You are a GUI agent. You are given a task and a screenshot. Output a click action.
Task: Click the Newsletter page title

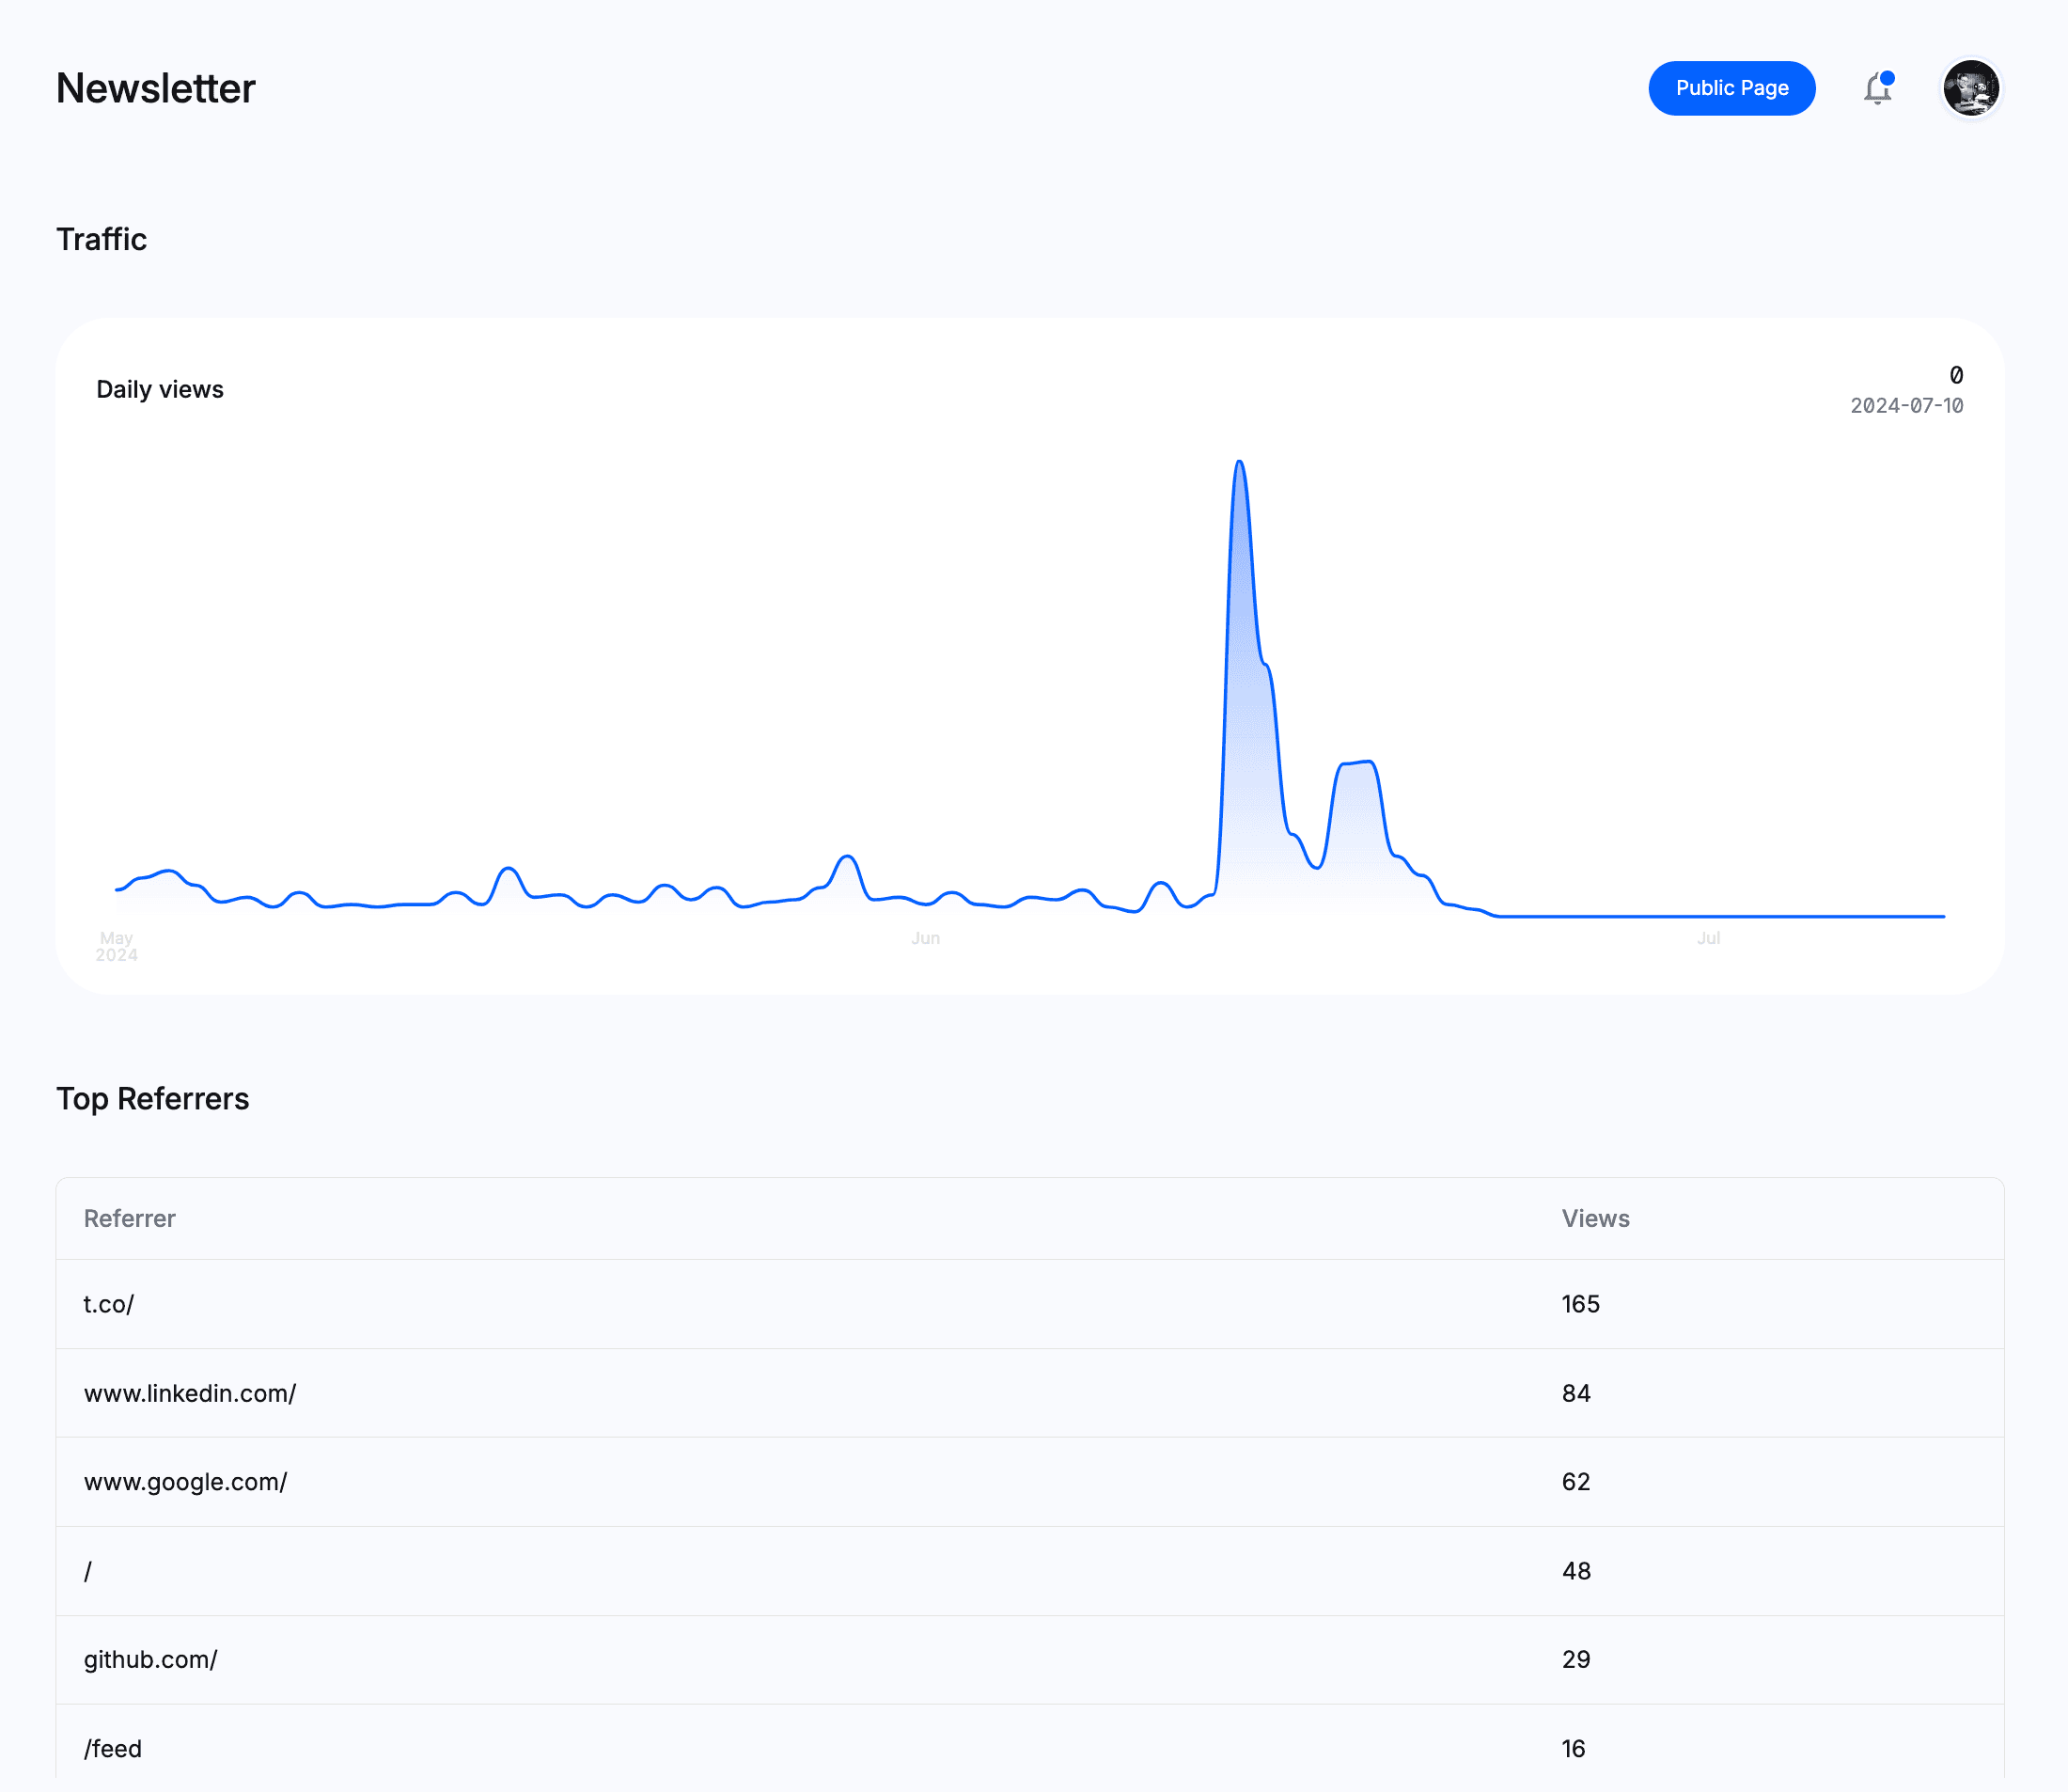point(156,88)
